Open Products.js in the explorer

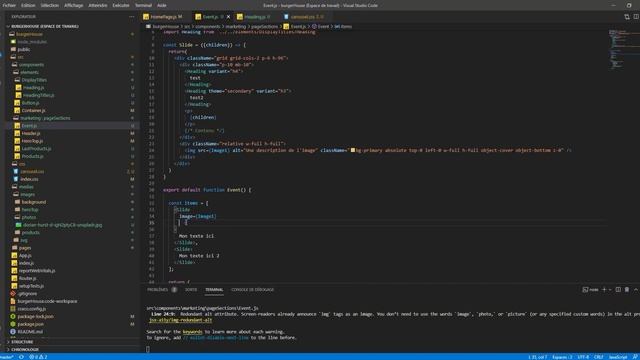(x=32, y=156)
